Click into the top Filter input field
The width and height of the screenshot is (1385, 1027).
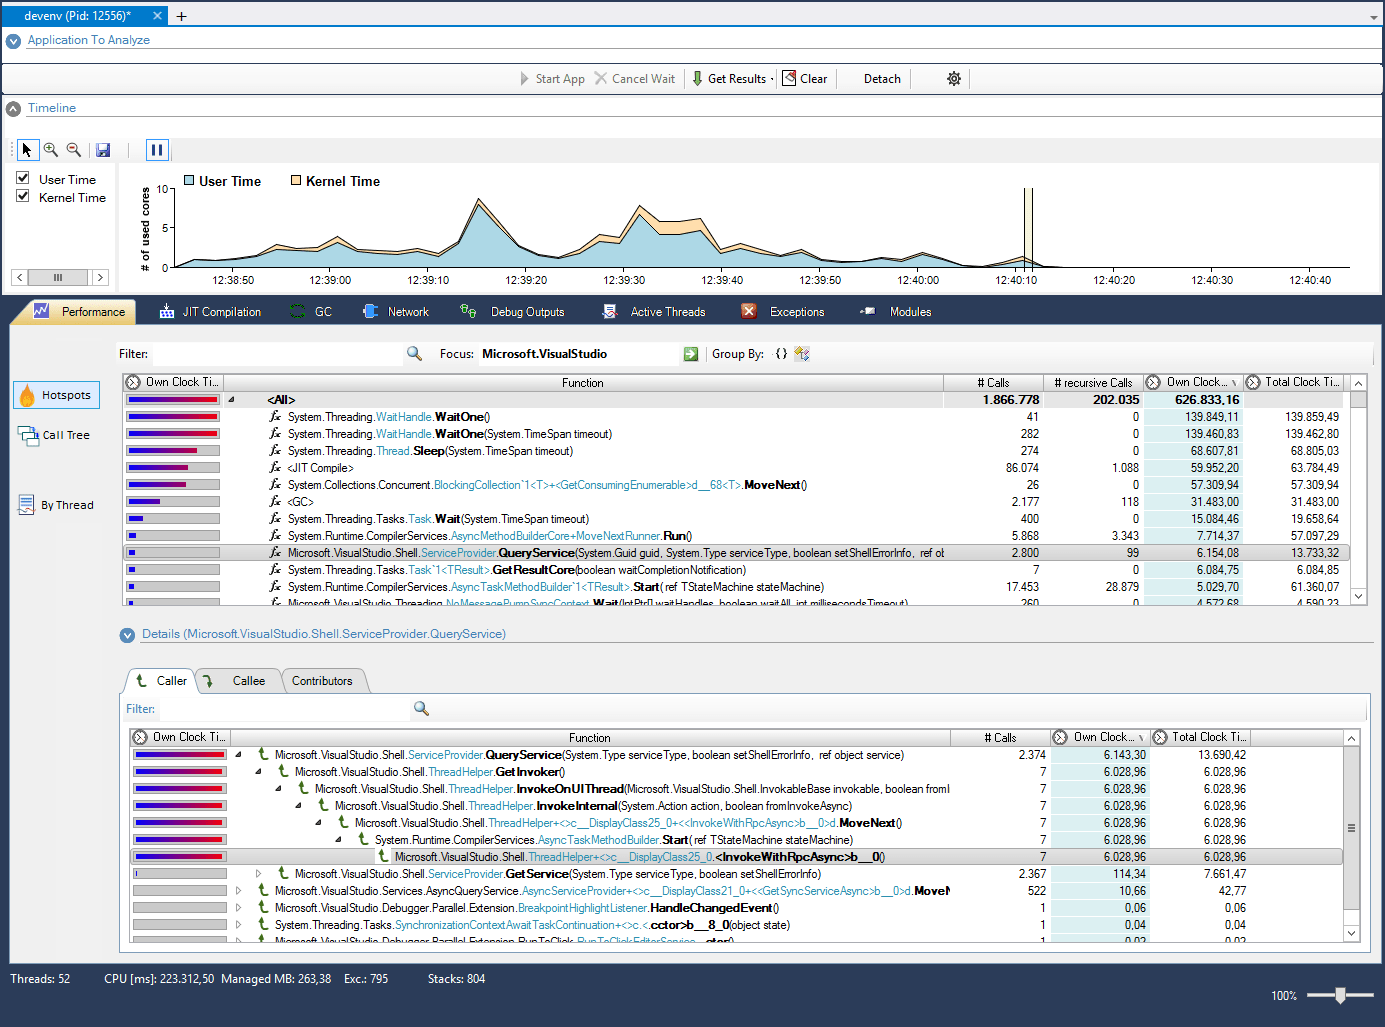tap(276, 354)
